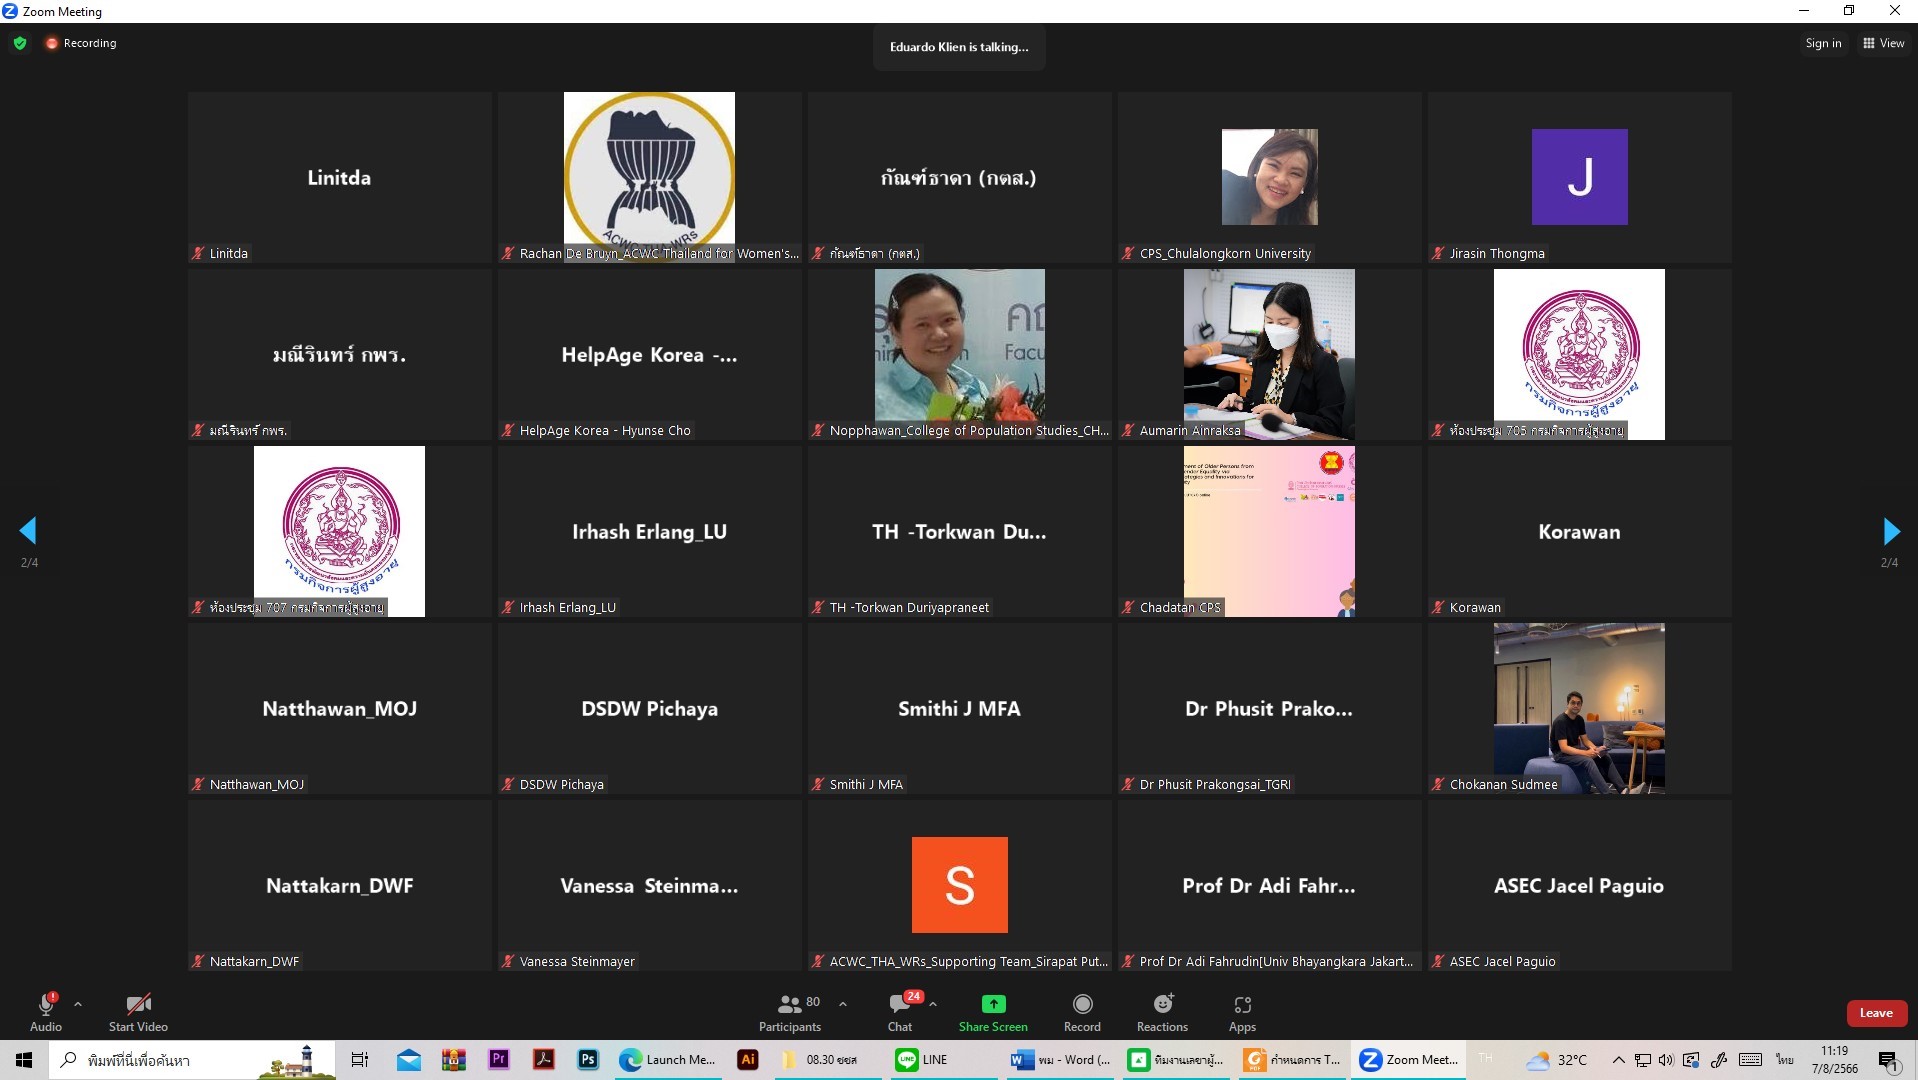Viewport: 1918px width, 1080px height.
Task: Expand the Participants options arrow
Action: [843, 1004]
